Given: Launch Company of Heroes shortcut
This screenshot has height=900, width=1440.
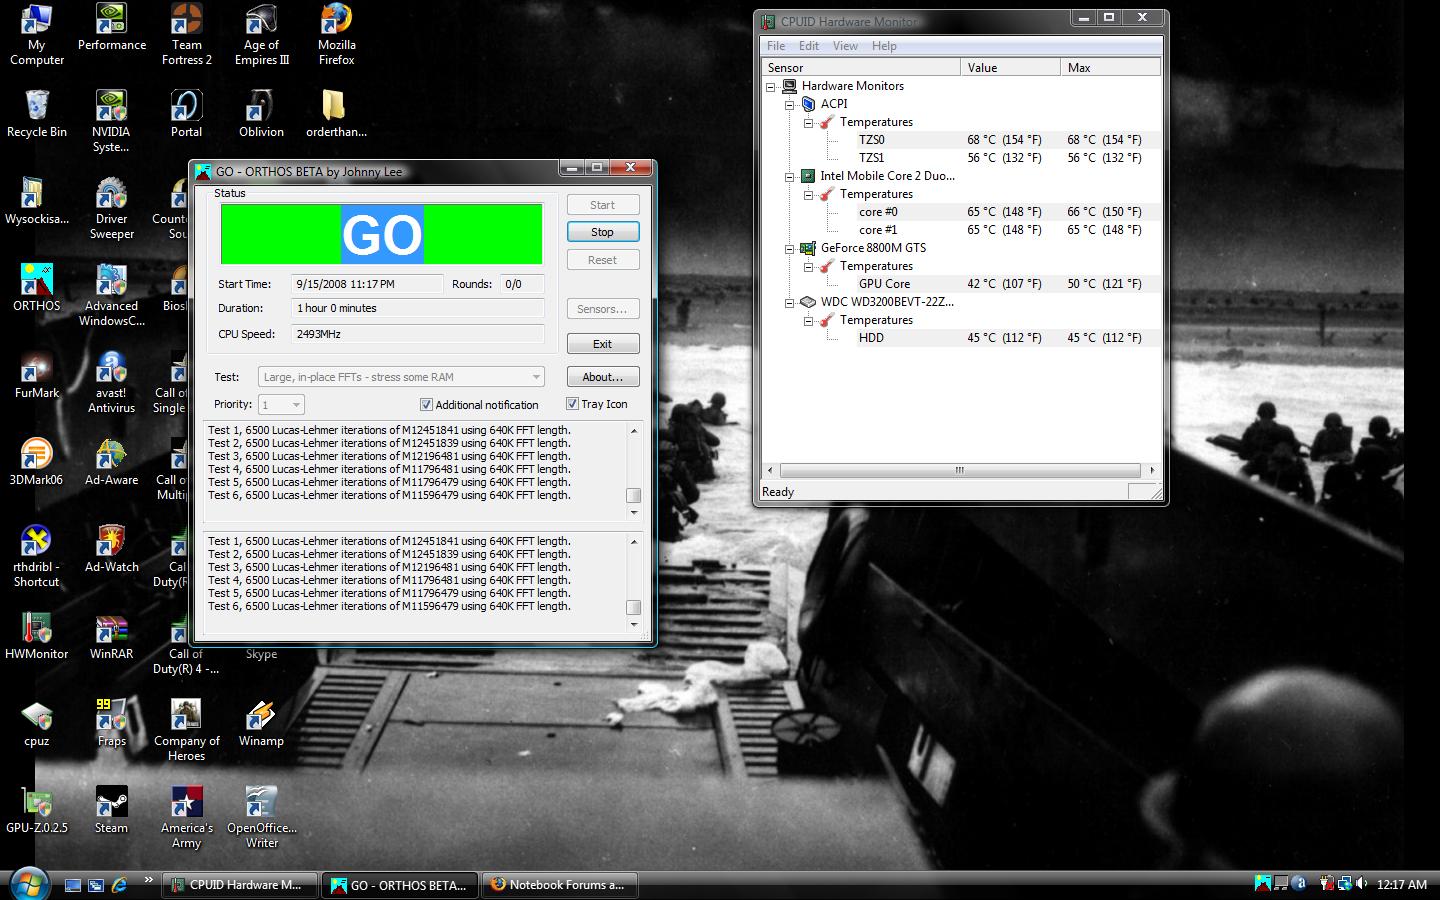Looking at the screenshot, I should click(186, 730).
